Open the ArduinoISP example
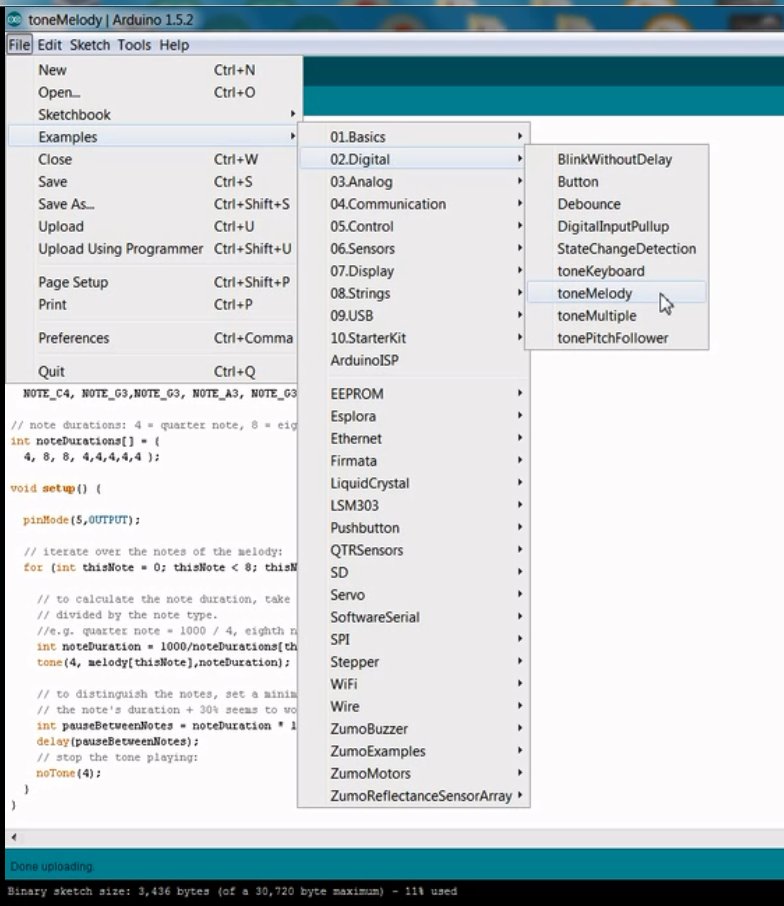 point(414,361)
